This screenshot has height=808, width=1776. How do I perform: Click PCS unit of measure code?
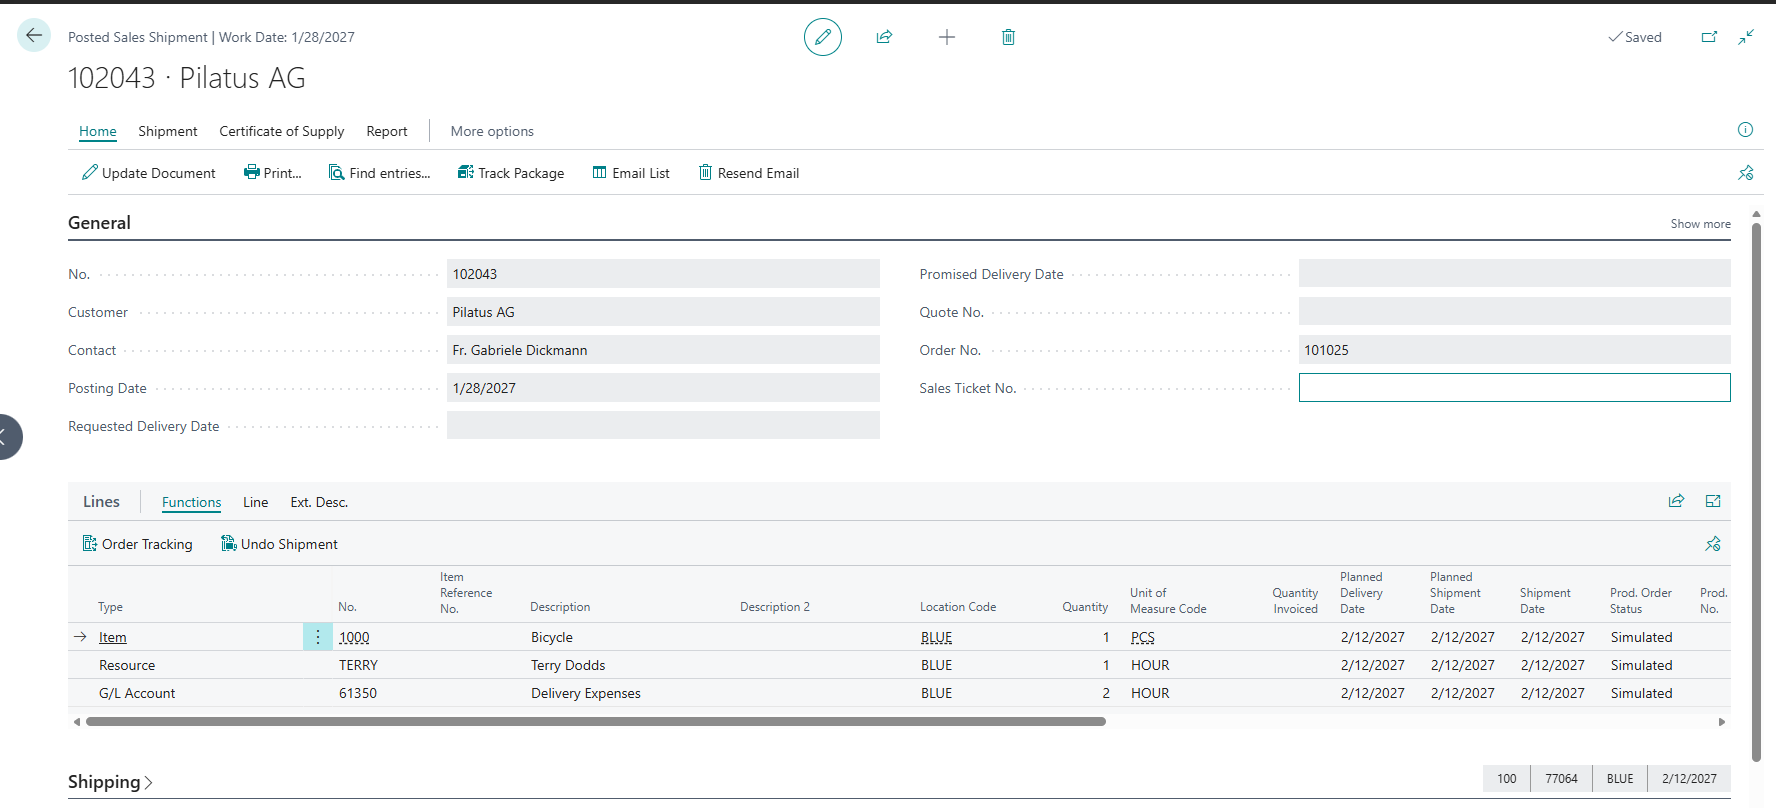click(x=1143, y=637)
